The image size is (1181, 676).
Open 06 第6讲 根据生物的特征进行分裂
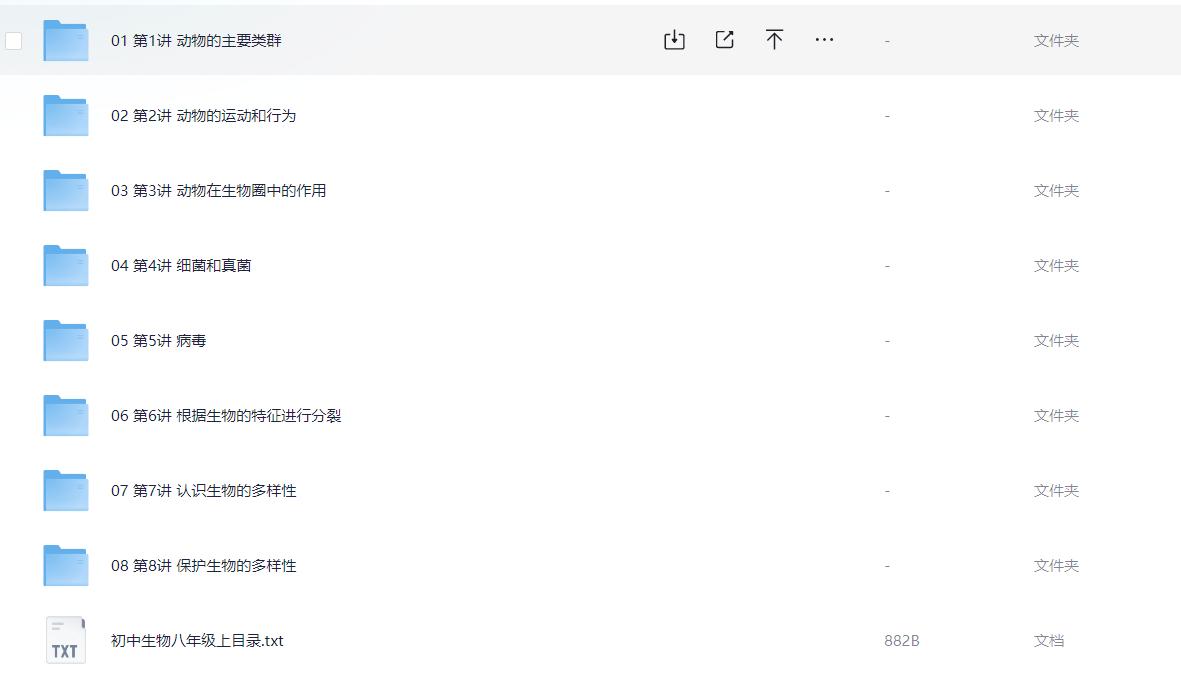(226, 416)
